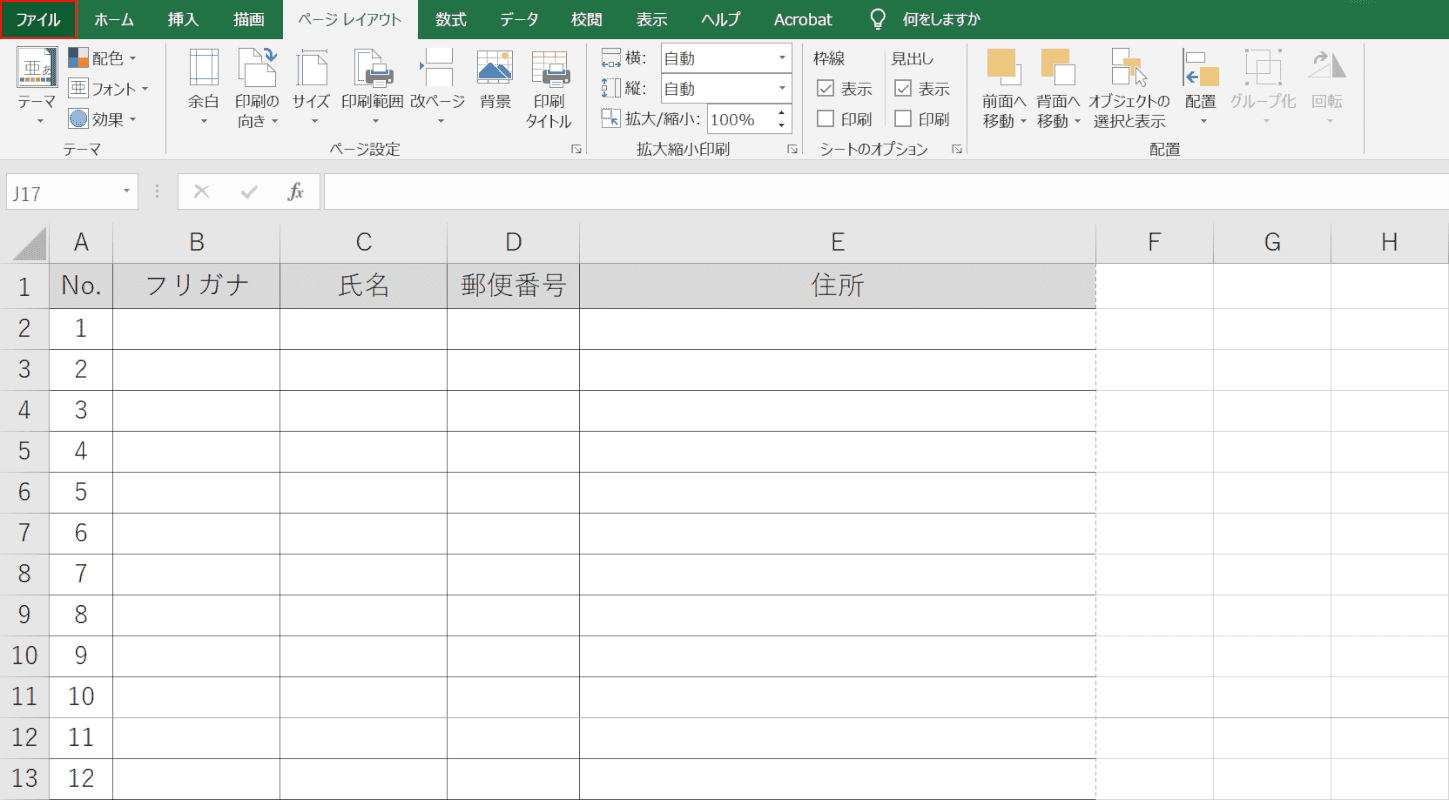Click the 氏名 header cell
1449x800 pixels.
click(364, 286)
